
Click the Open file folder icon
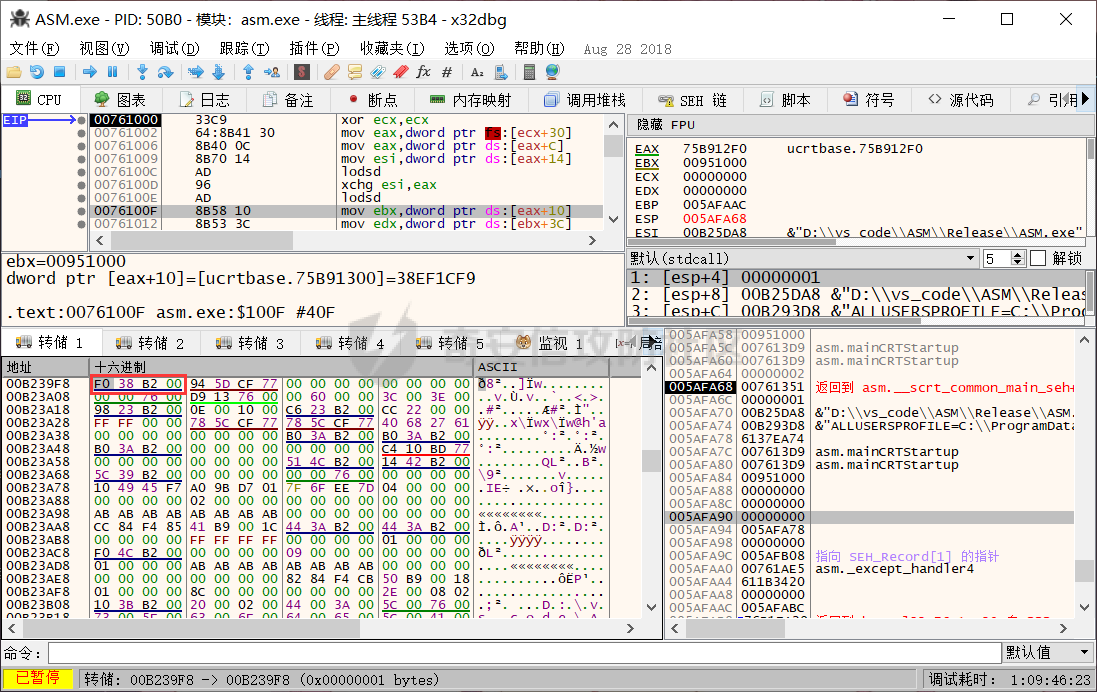click(x=13, y=72)
